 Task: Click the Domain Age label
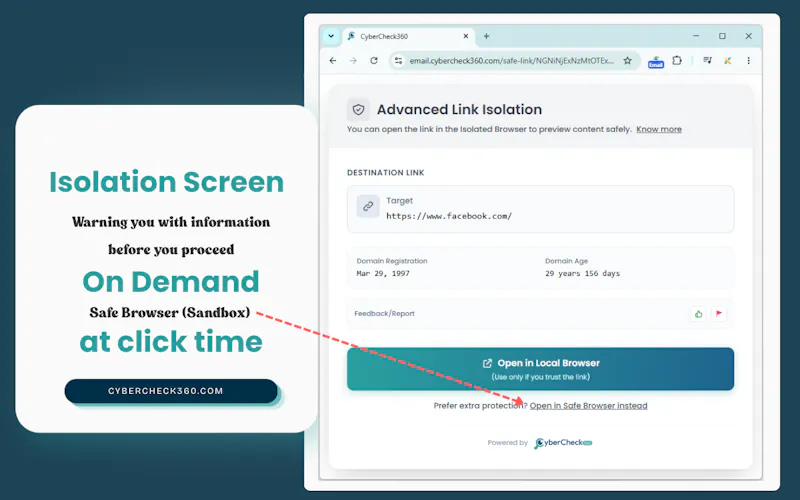(x=566, y=261)
